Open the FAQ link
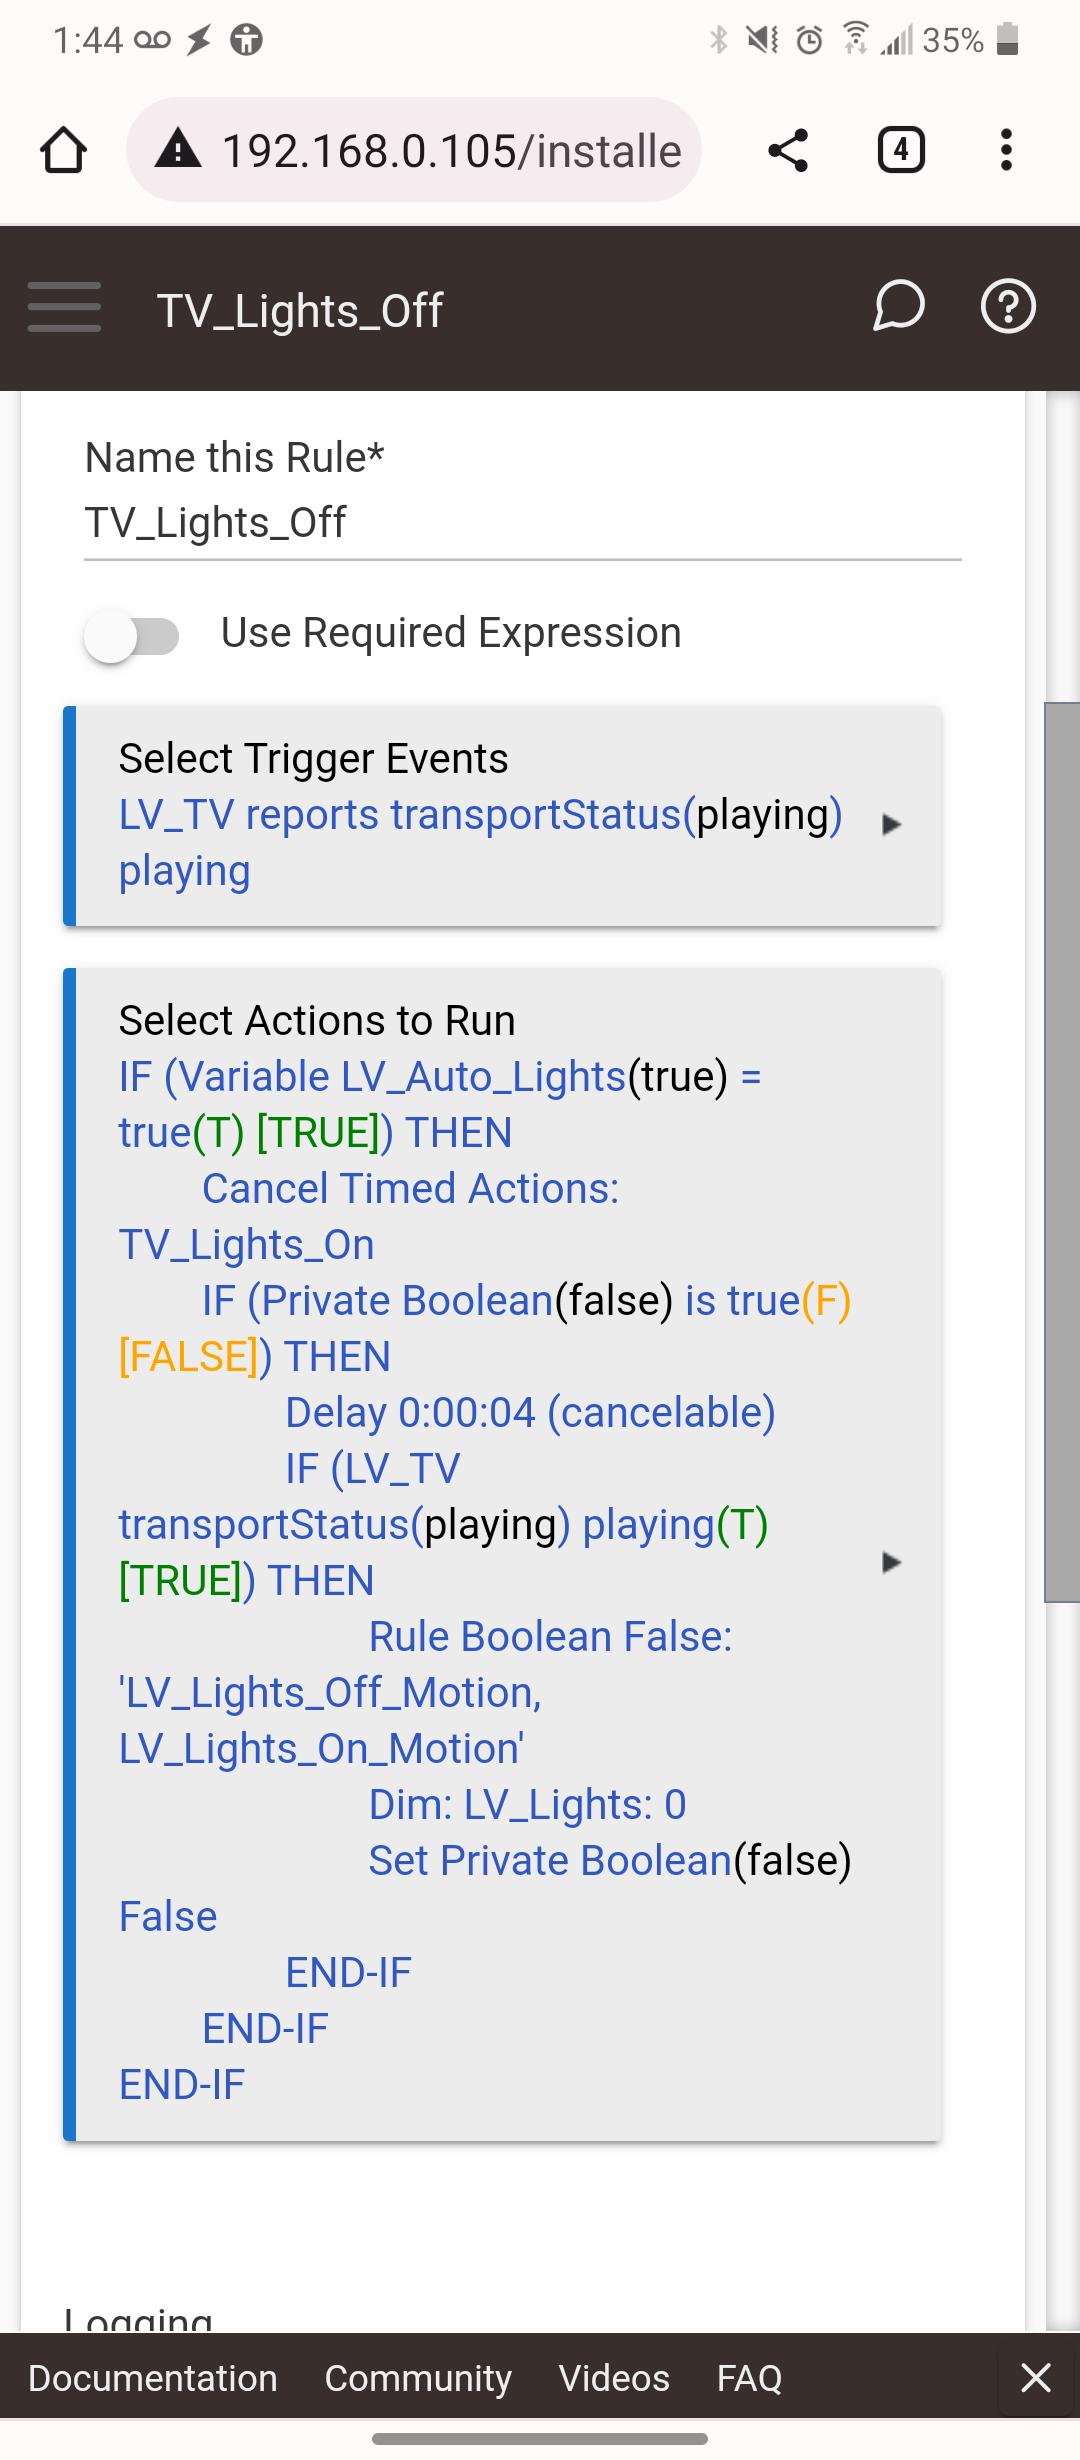Viewport: 1080px width, 2460px height. [x=749, y=2378]
